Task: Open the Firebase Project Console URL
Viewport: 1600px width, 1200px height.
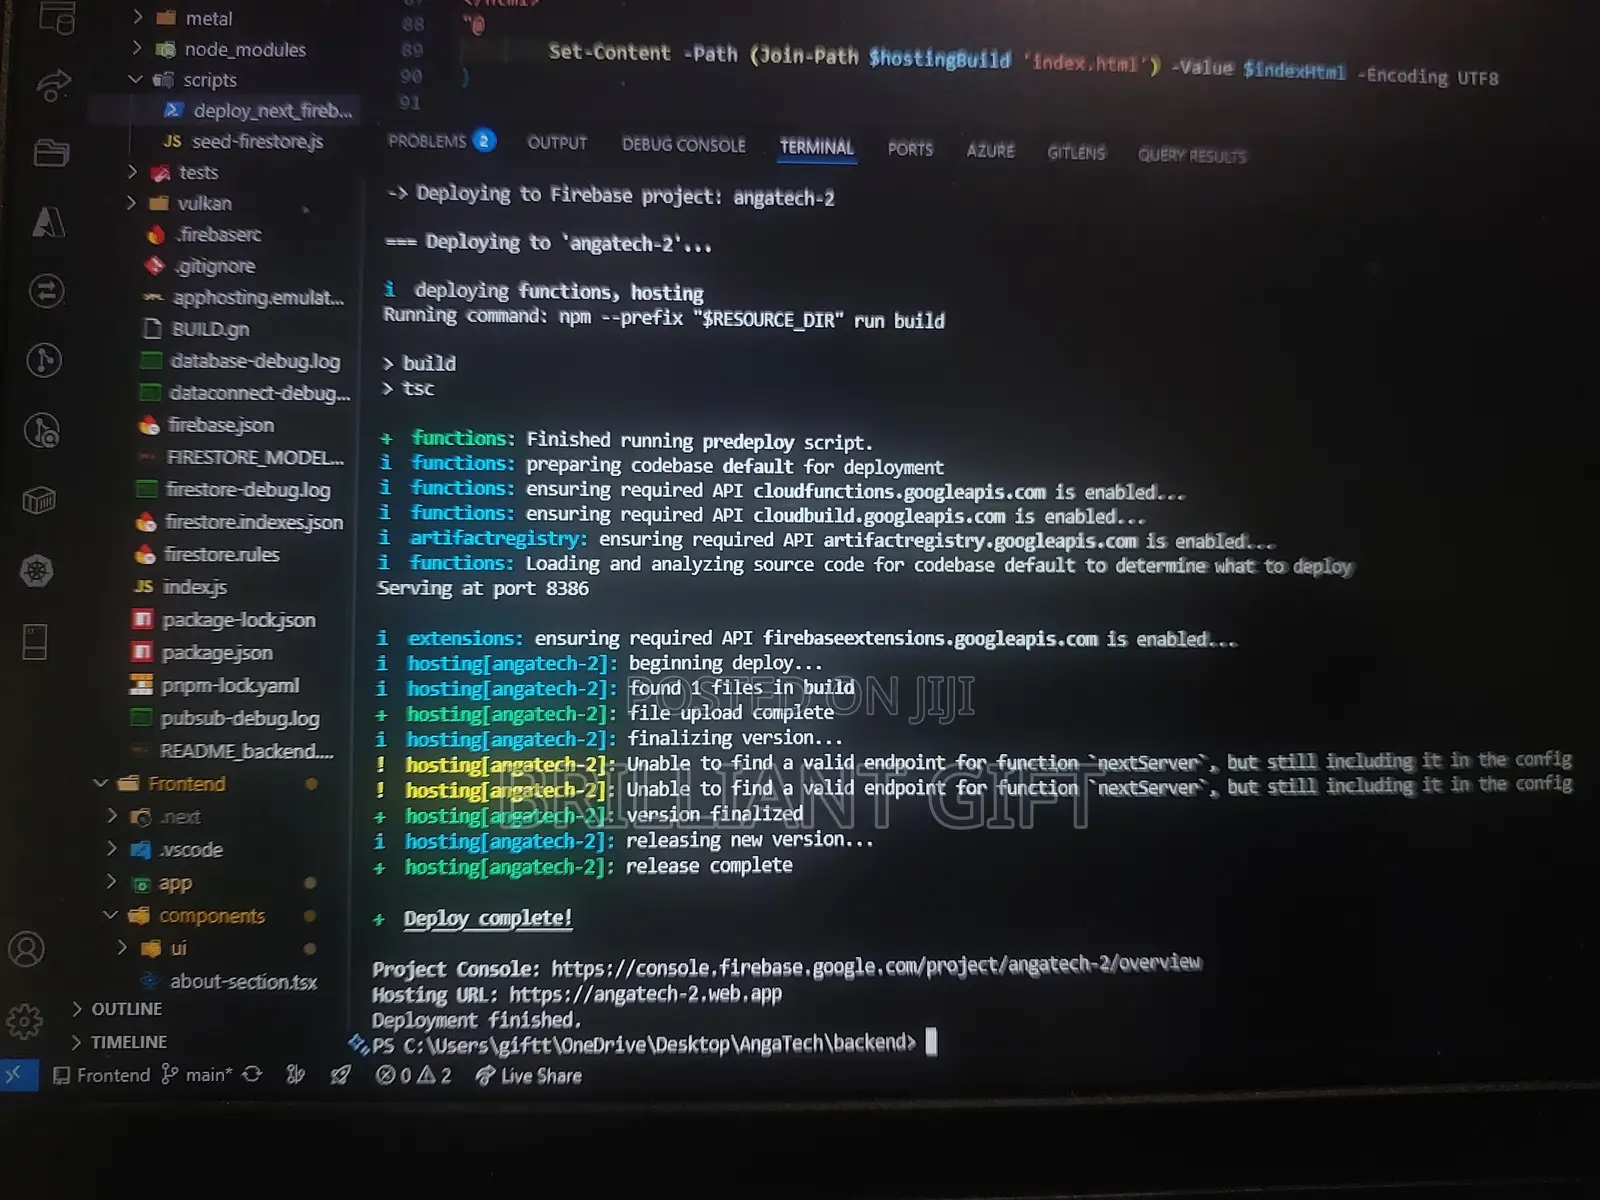Action: (x=876, y=965)
